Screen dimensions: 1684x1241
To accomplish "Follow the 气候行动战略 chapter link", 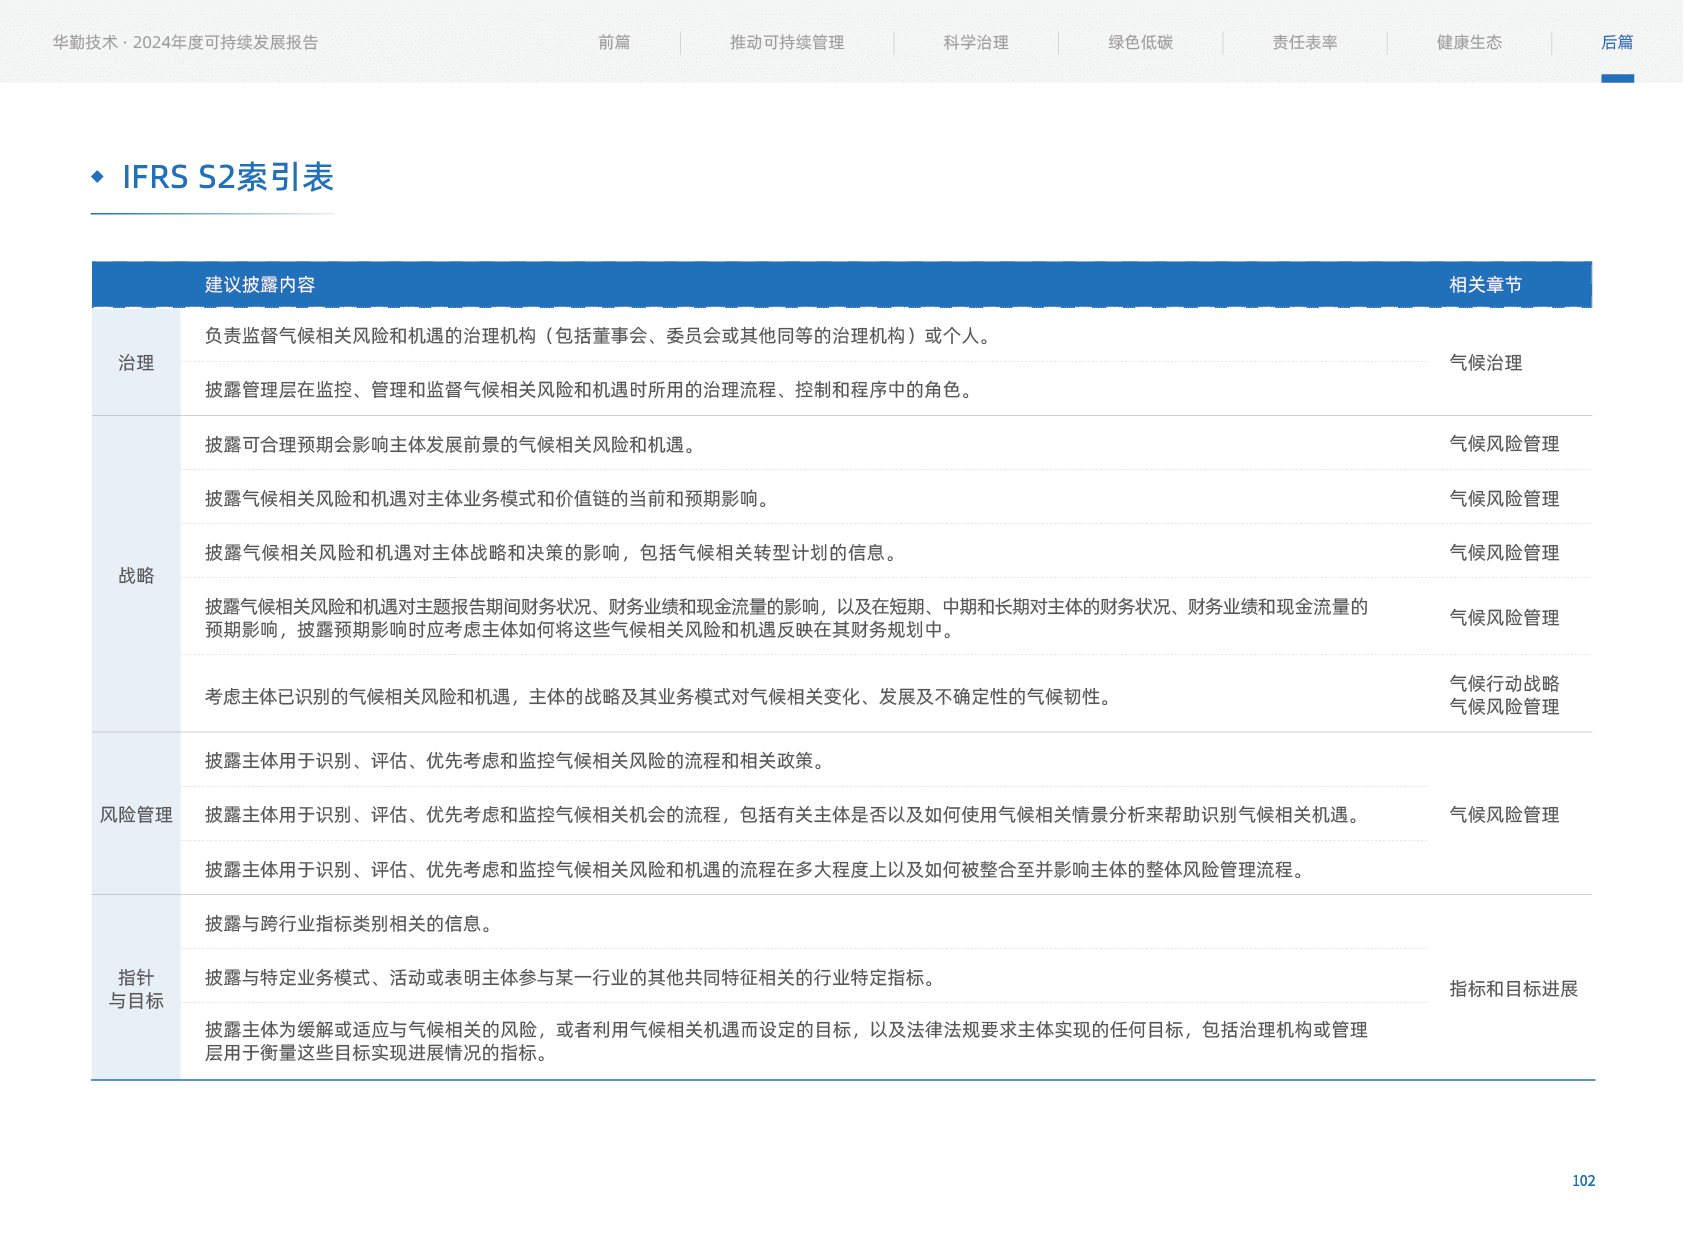I will click(1504, 683).
